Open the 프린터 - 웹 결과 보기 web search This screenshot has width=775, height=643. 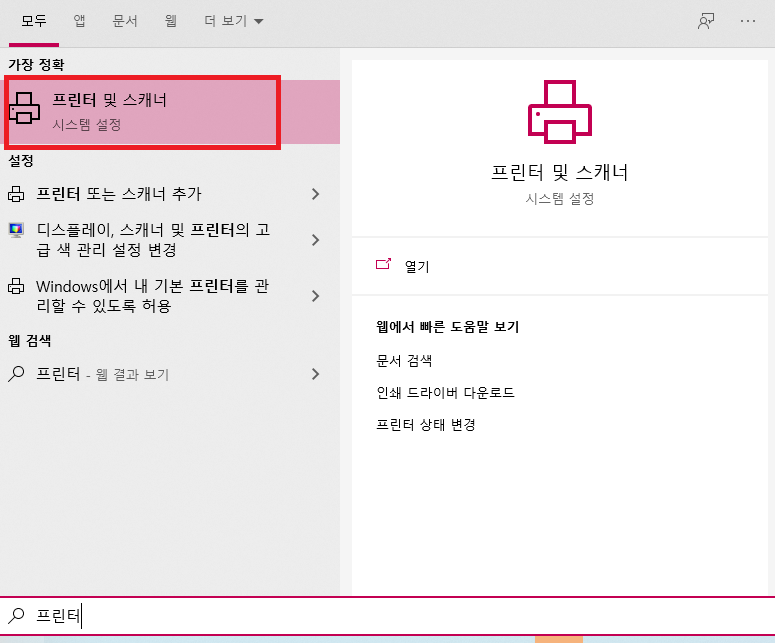pos(170,374)
